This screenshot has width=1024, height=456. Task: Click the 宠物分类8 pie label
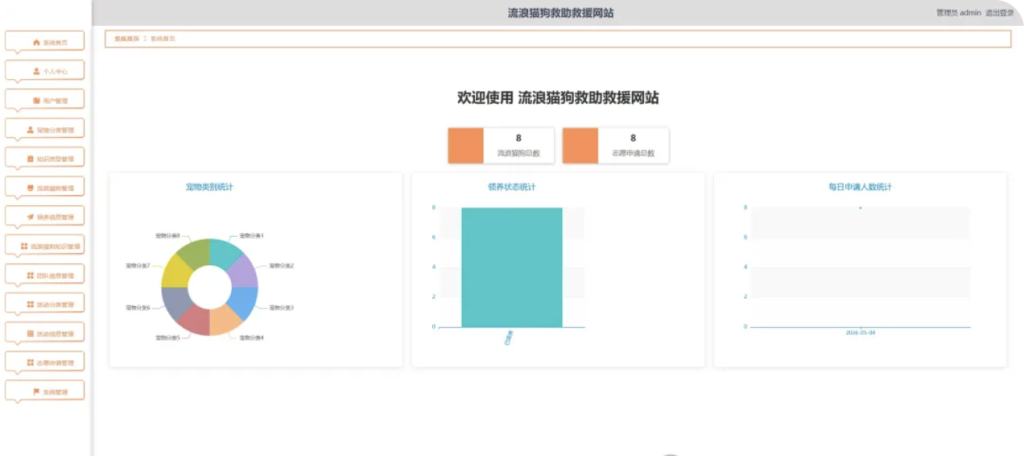tap(167, 235)
